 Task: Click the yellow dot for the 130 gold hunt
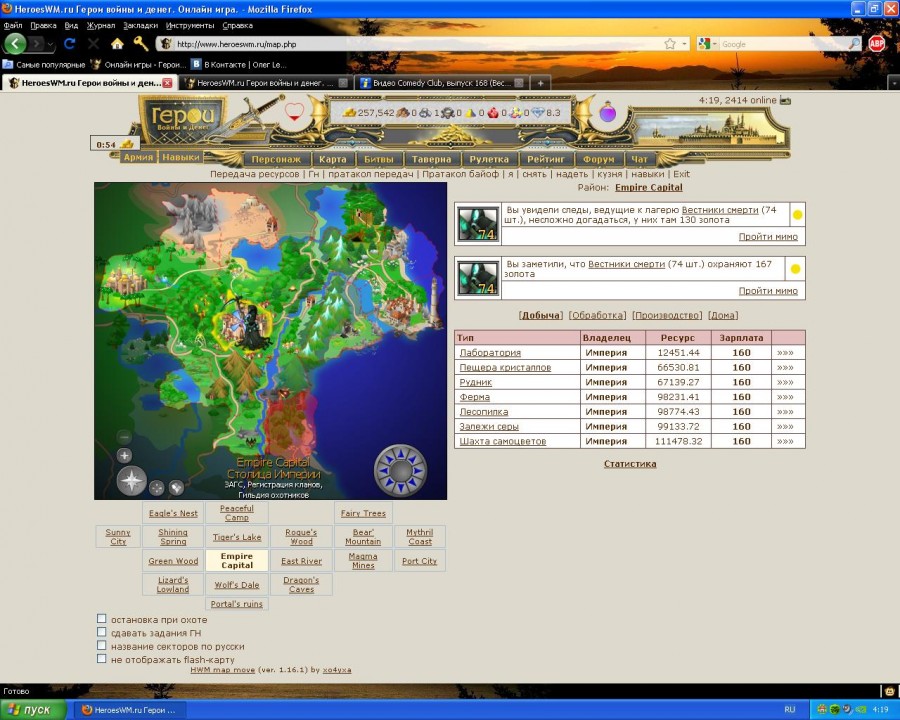coord(797,215)
